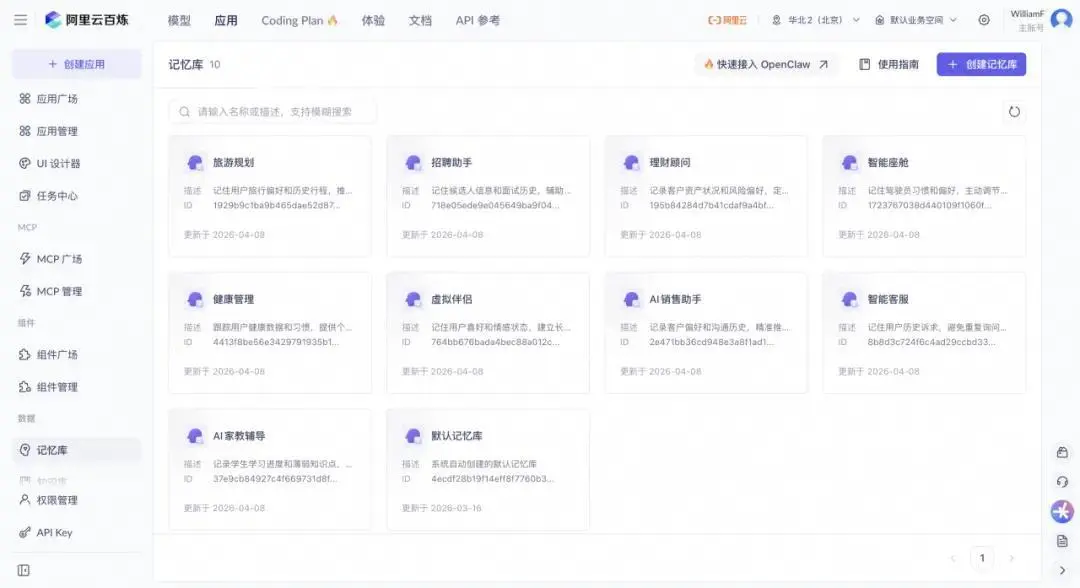Click the 使用指南 button
Viewport: 1080px width, 588px height.
(x=889, y=64)
